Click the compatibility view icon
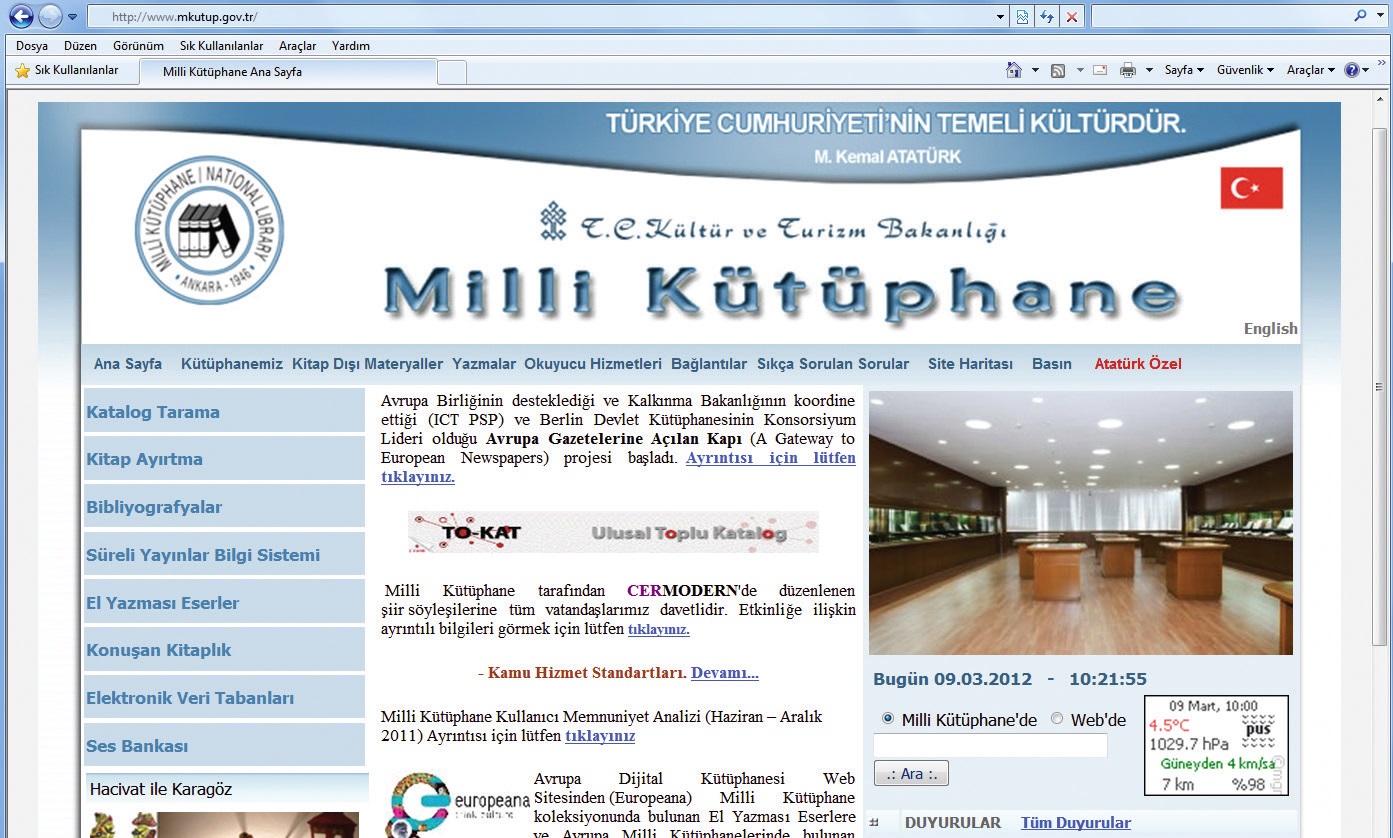 pos(1022,17)
